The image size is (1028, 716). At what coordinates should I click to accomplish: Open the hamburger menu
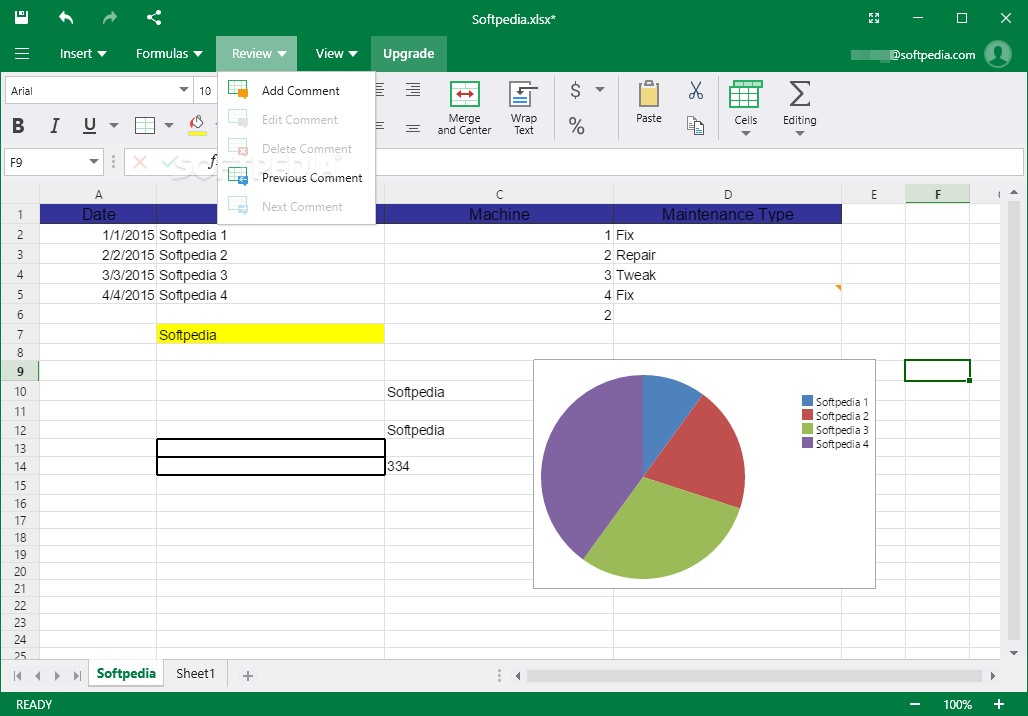(x=22, y=54)
